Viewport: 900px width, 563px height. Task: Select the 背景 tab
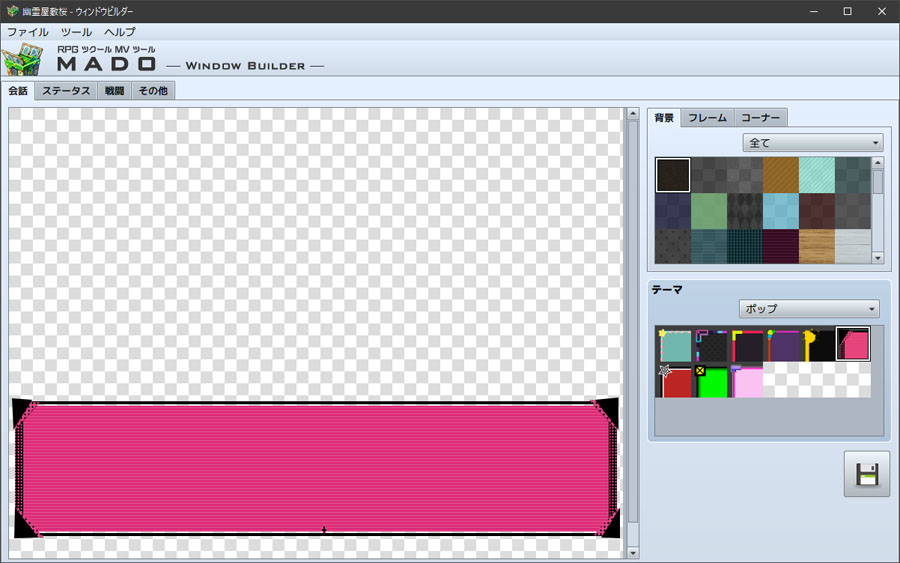664,118
